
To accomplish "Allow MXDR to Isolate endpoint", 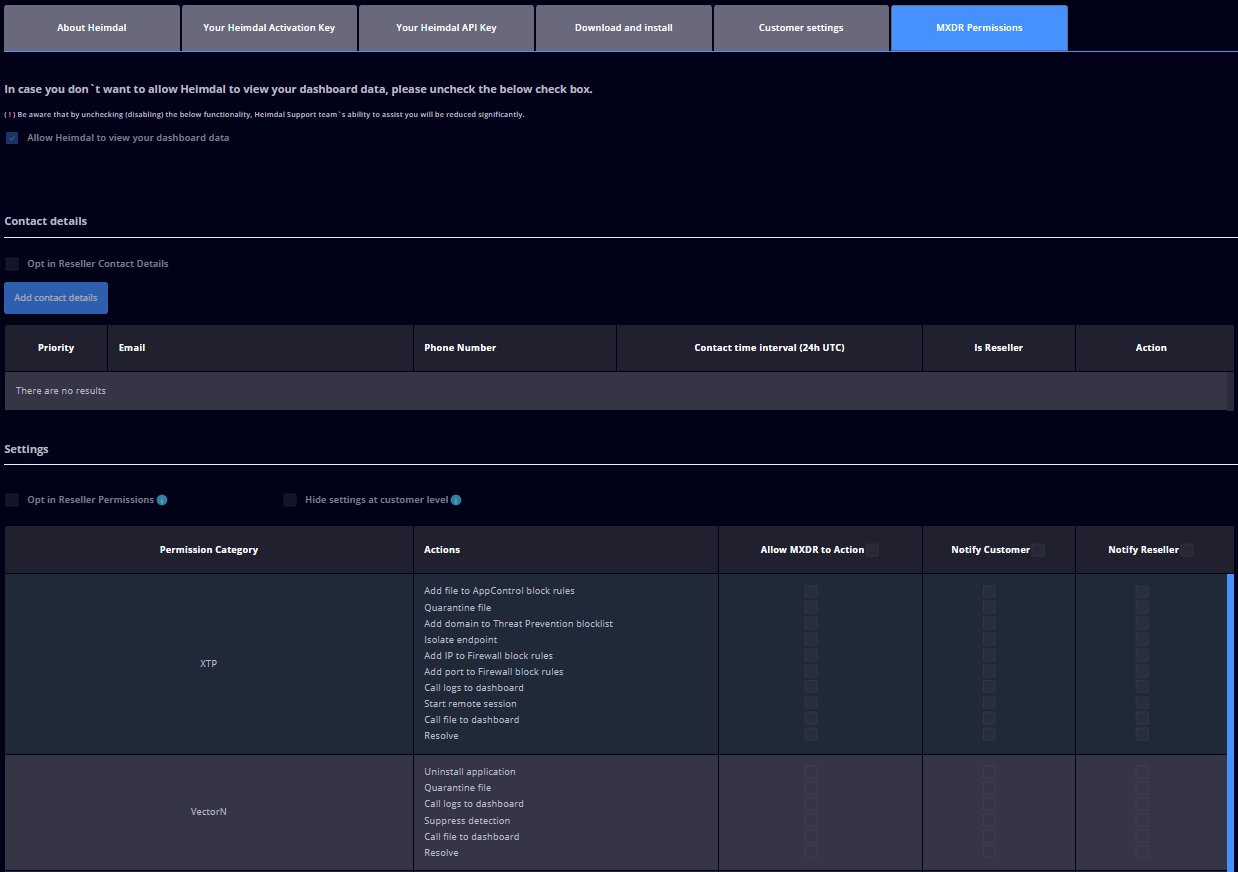I will [x=810, y=639].
